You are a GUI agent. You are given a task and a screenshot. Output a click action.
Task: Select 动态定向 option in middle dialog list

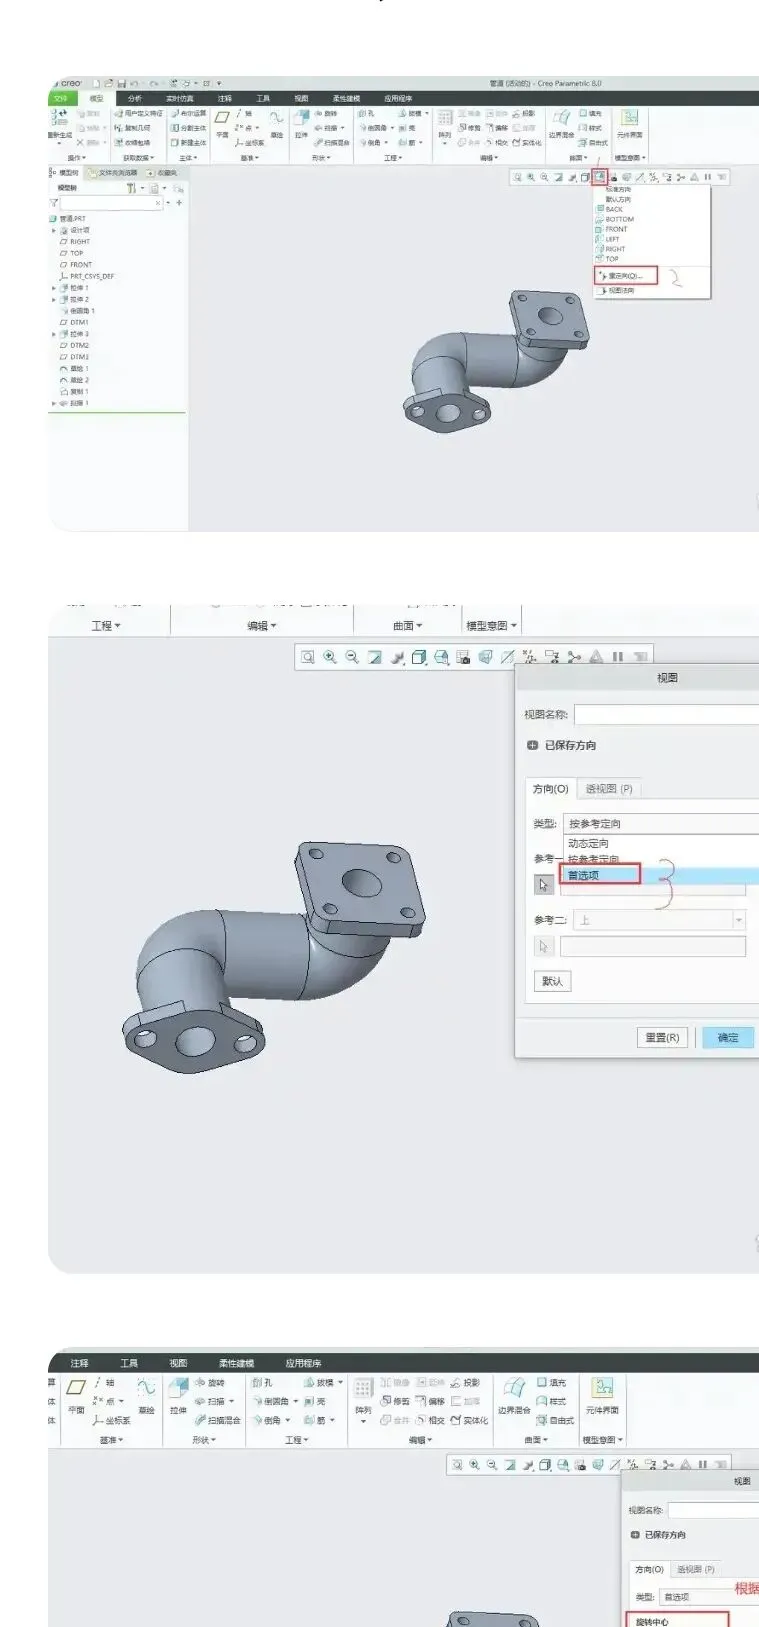[588, 844]
